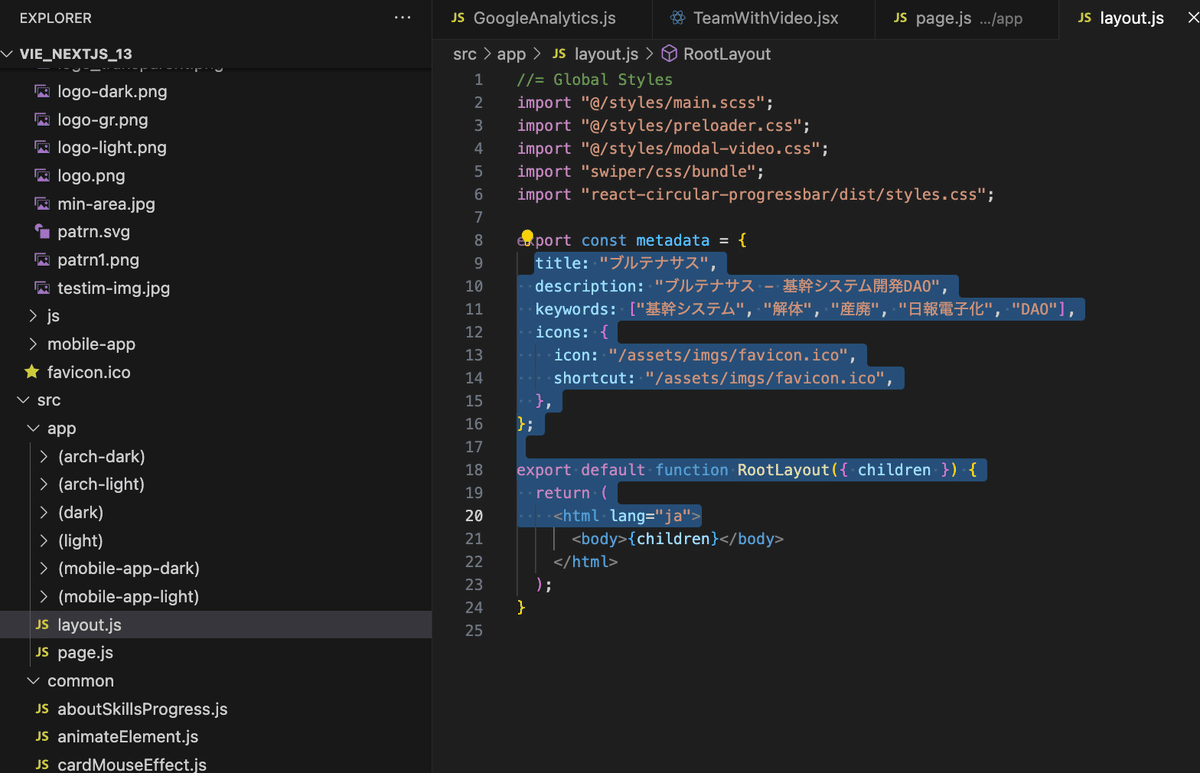This screenshot has width=1200, height=773.
Task: Switch to the TeamWithVideo.jsx tab
Action: 762,18
